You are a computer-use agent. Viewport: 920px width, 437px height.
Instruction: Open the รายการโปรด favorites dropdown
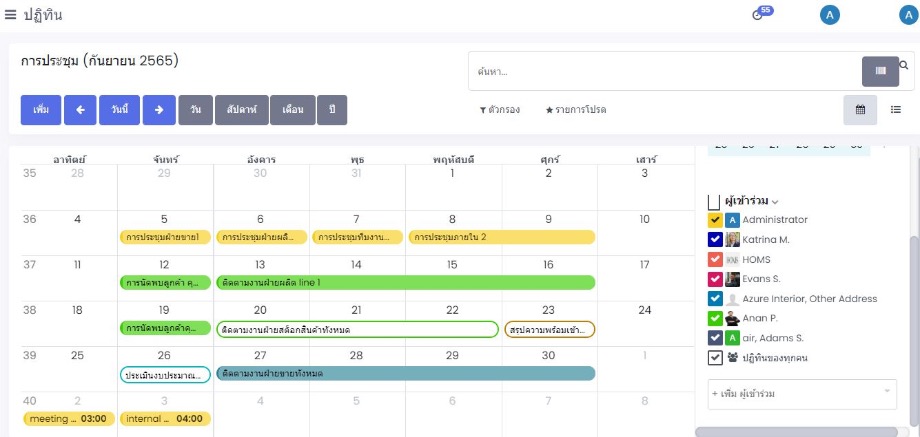[x=575, y=110]
